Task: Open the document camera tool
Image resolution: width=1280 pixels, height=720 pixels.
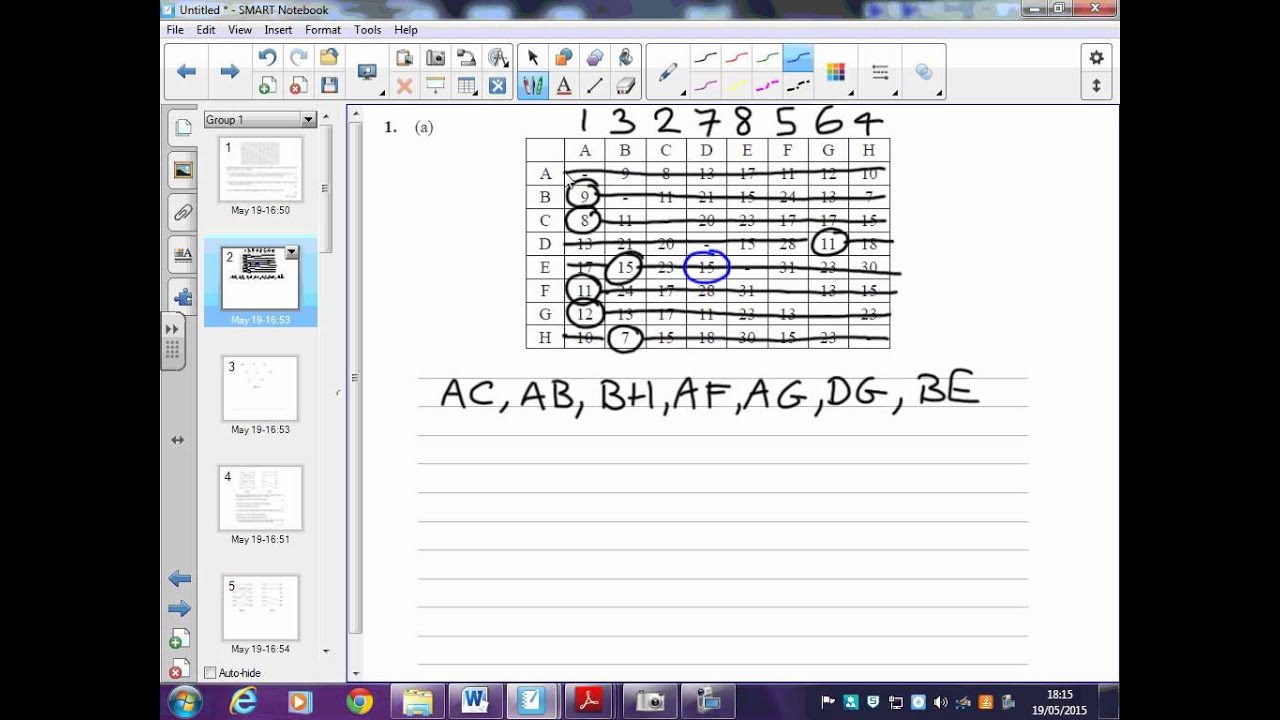Action: point(466,57)
